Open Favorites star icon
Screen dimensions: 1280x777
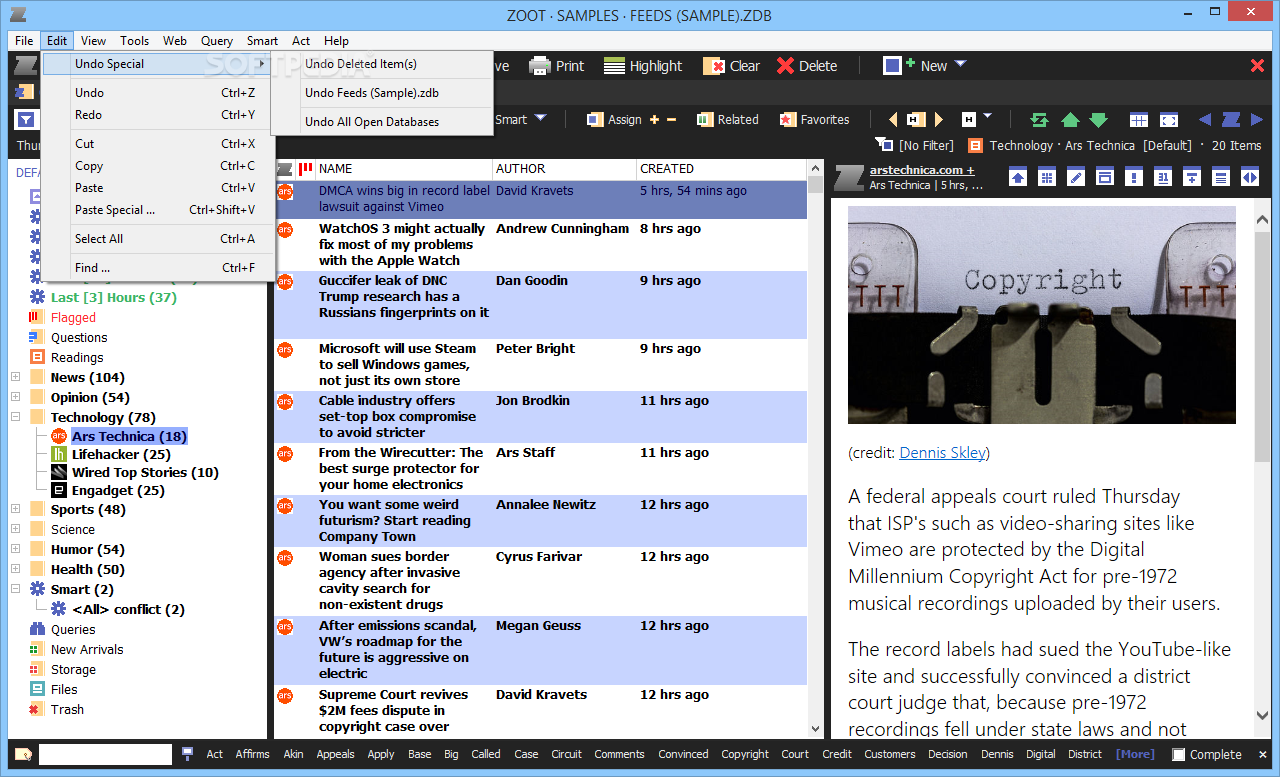pyautogui.click(x=788, y=119)
